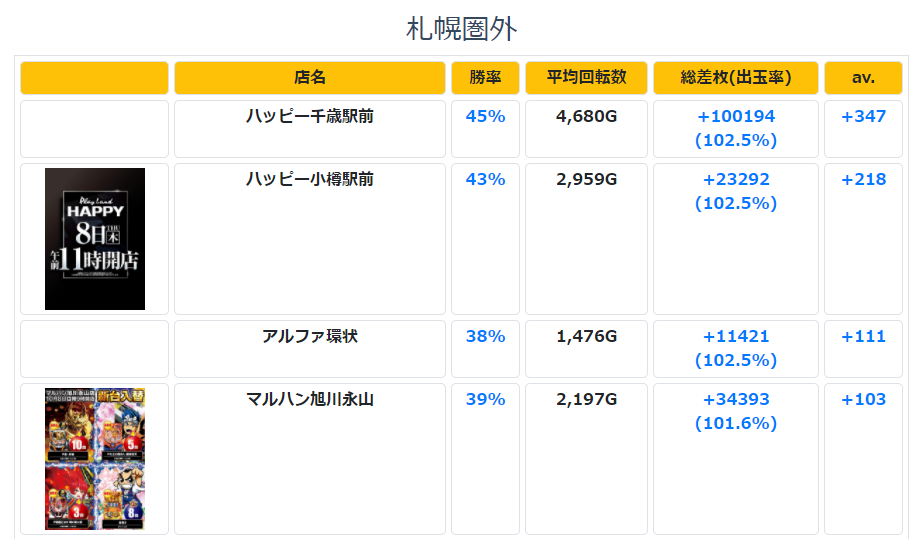
Task: Click the 店名 column header
Action: click(310, 78)
